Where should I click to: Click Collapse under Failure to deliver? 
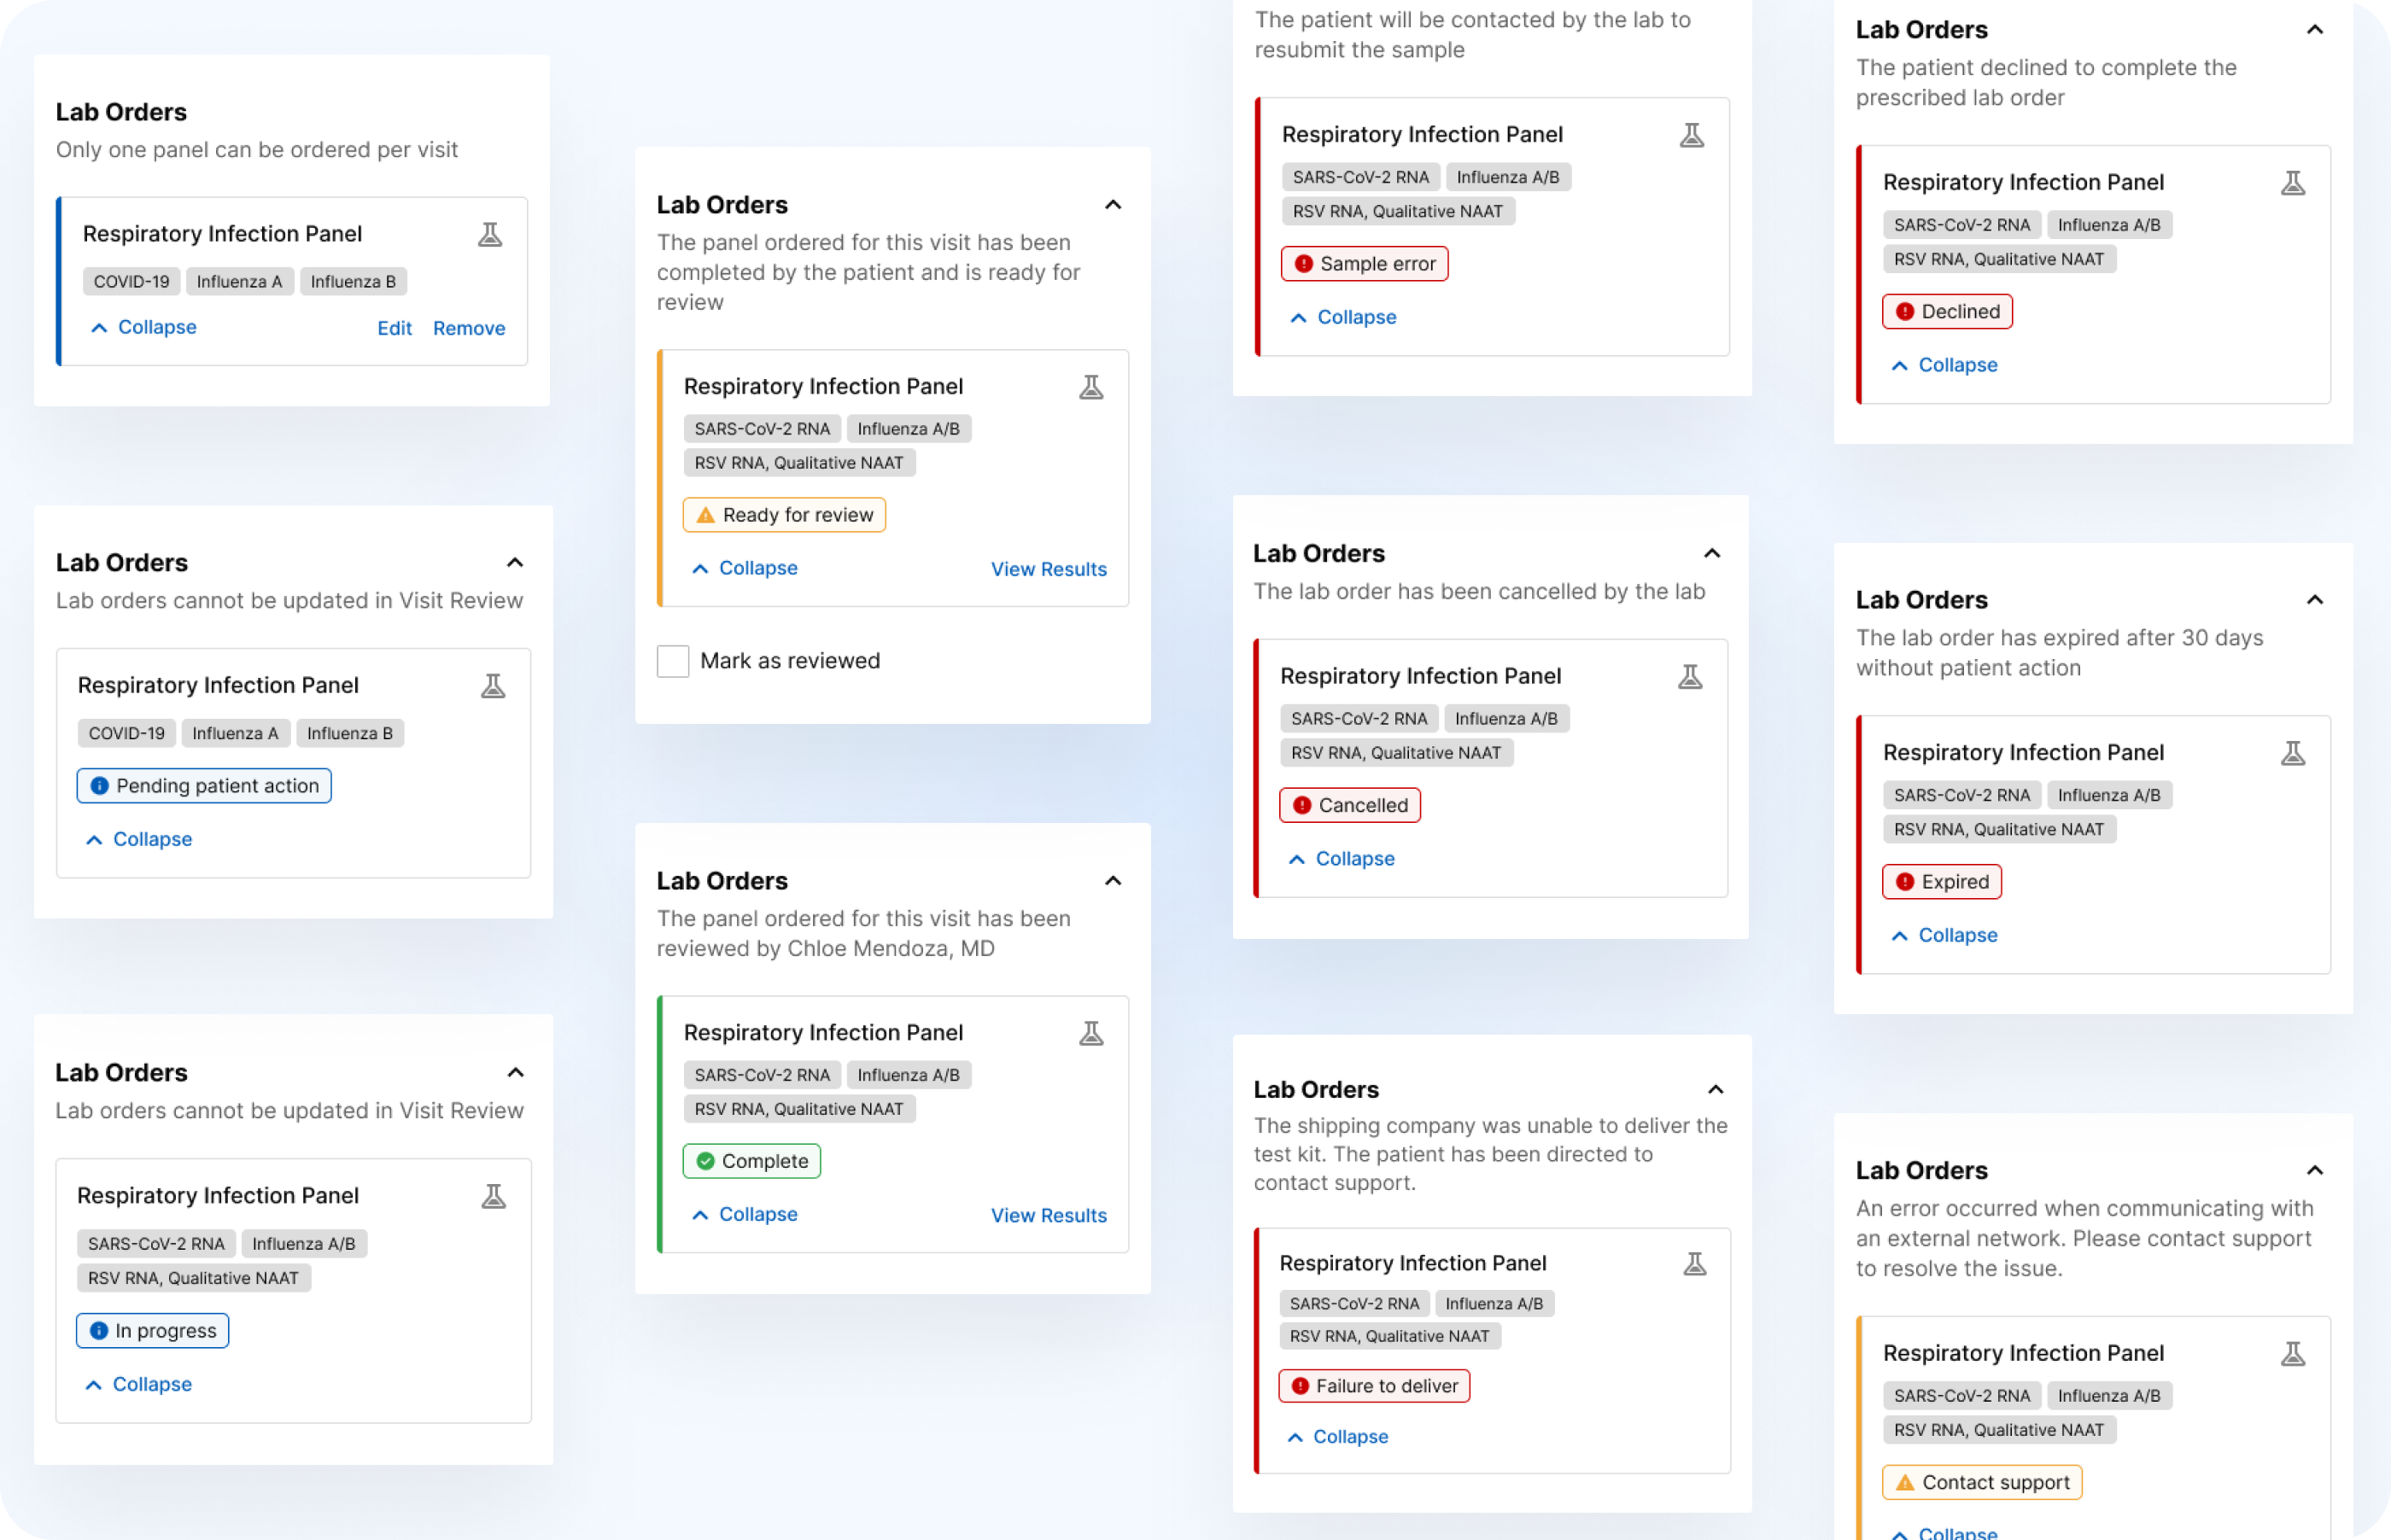coord(1337,1437)
